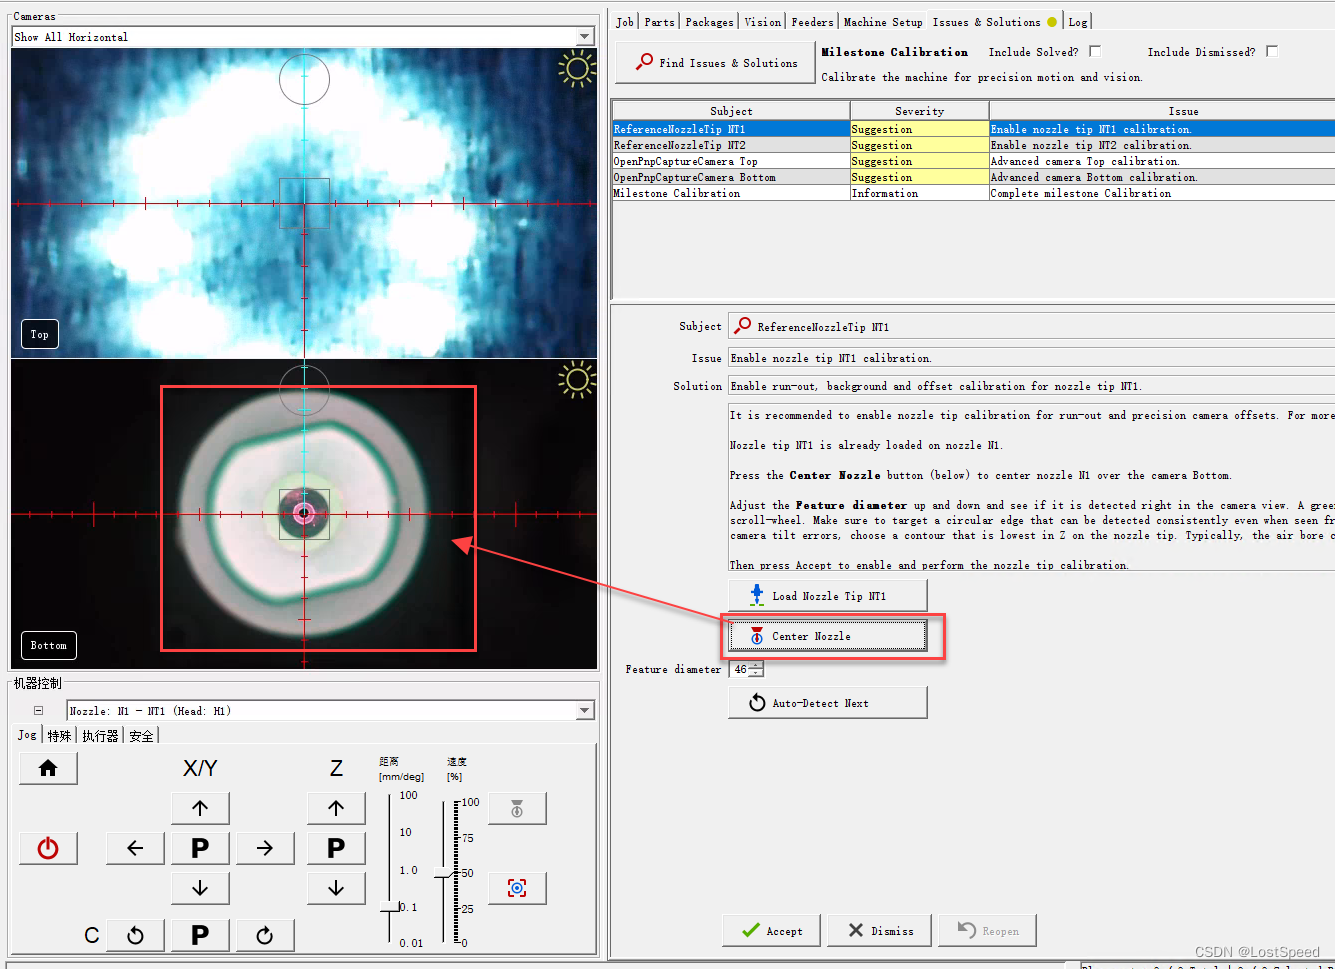Decrease the Feature diameter spinner value
Screen dimensions: 1335x969
(756, 673)
